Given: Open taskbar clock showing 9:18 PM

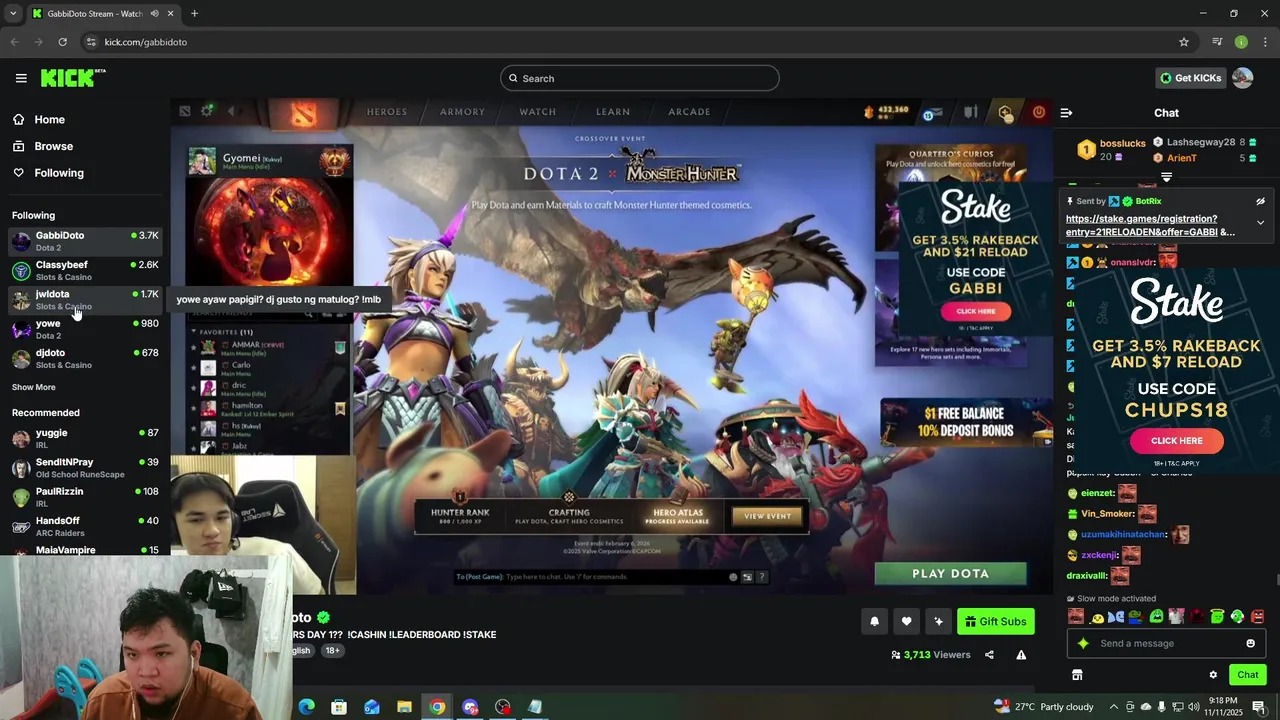Looking at the screenshot, I should click(1223, 707).
